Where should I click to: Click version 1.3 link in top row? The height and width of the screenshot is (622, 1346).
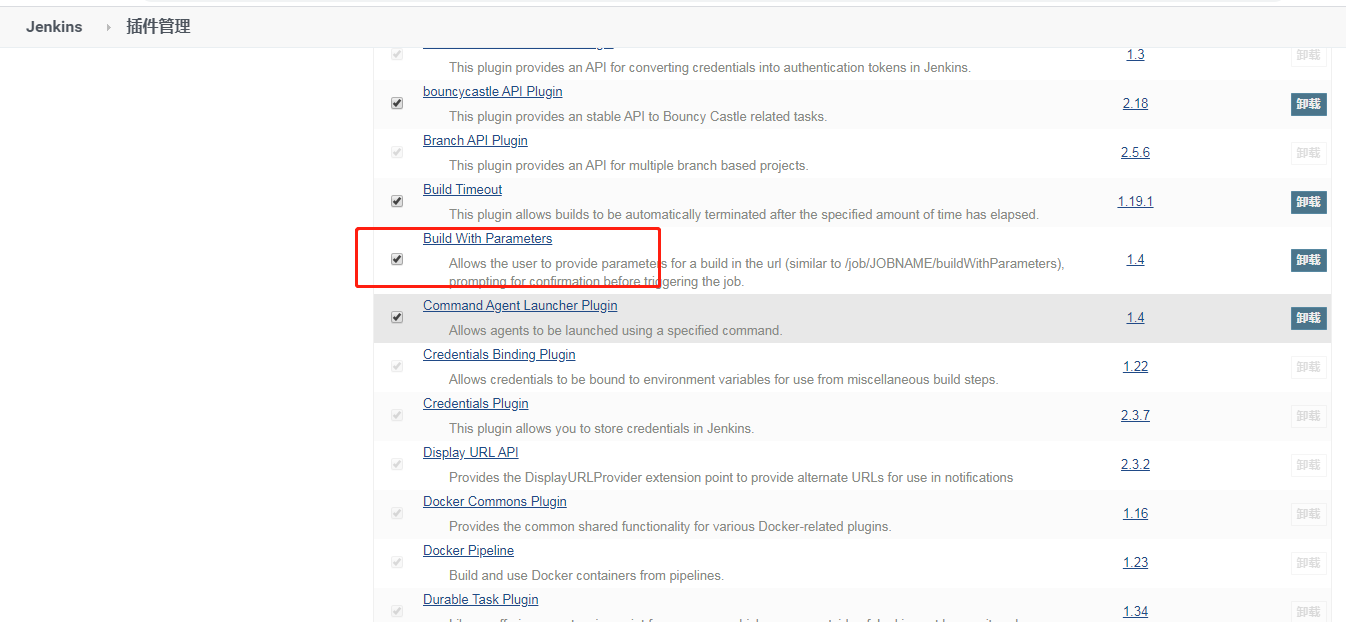[x=1135, y=54]
